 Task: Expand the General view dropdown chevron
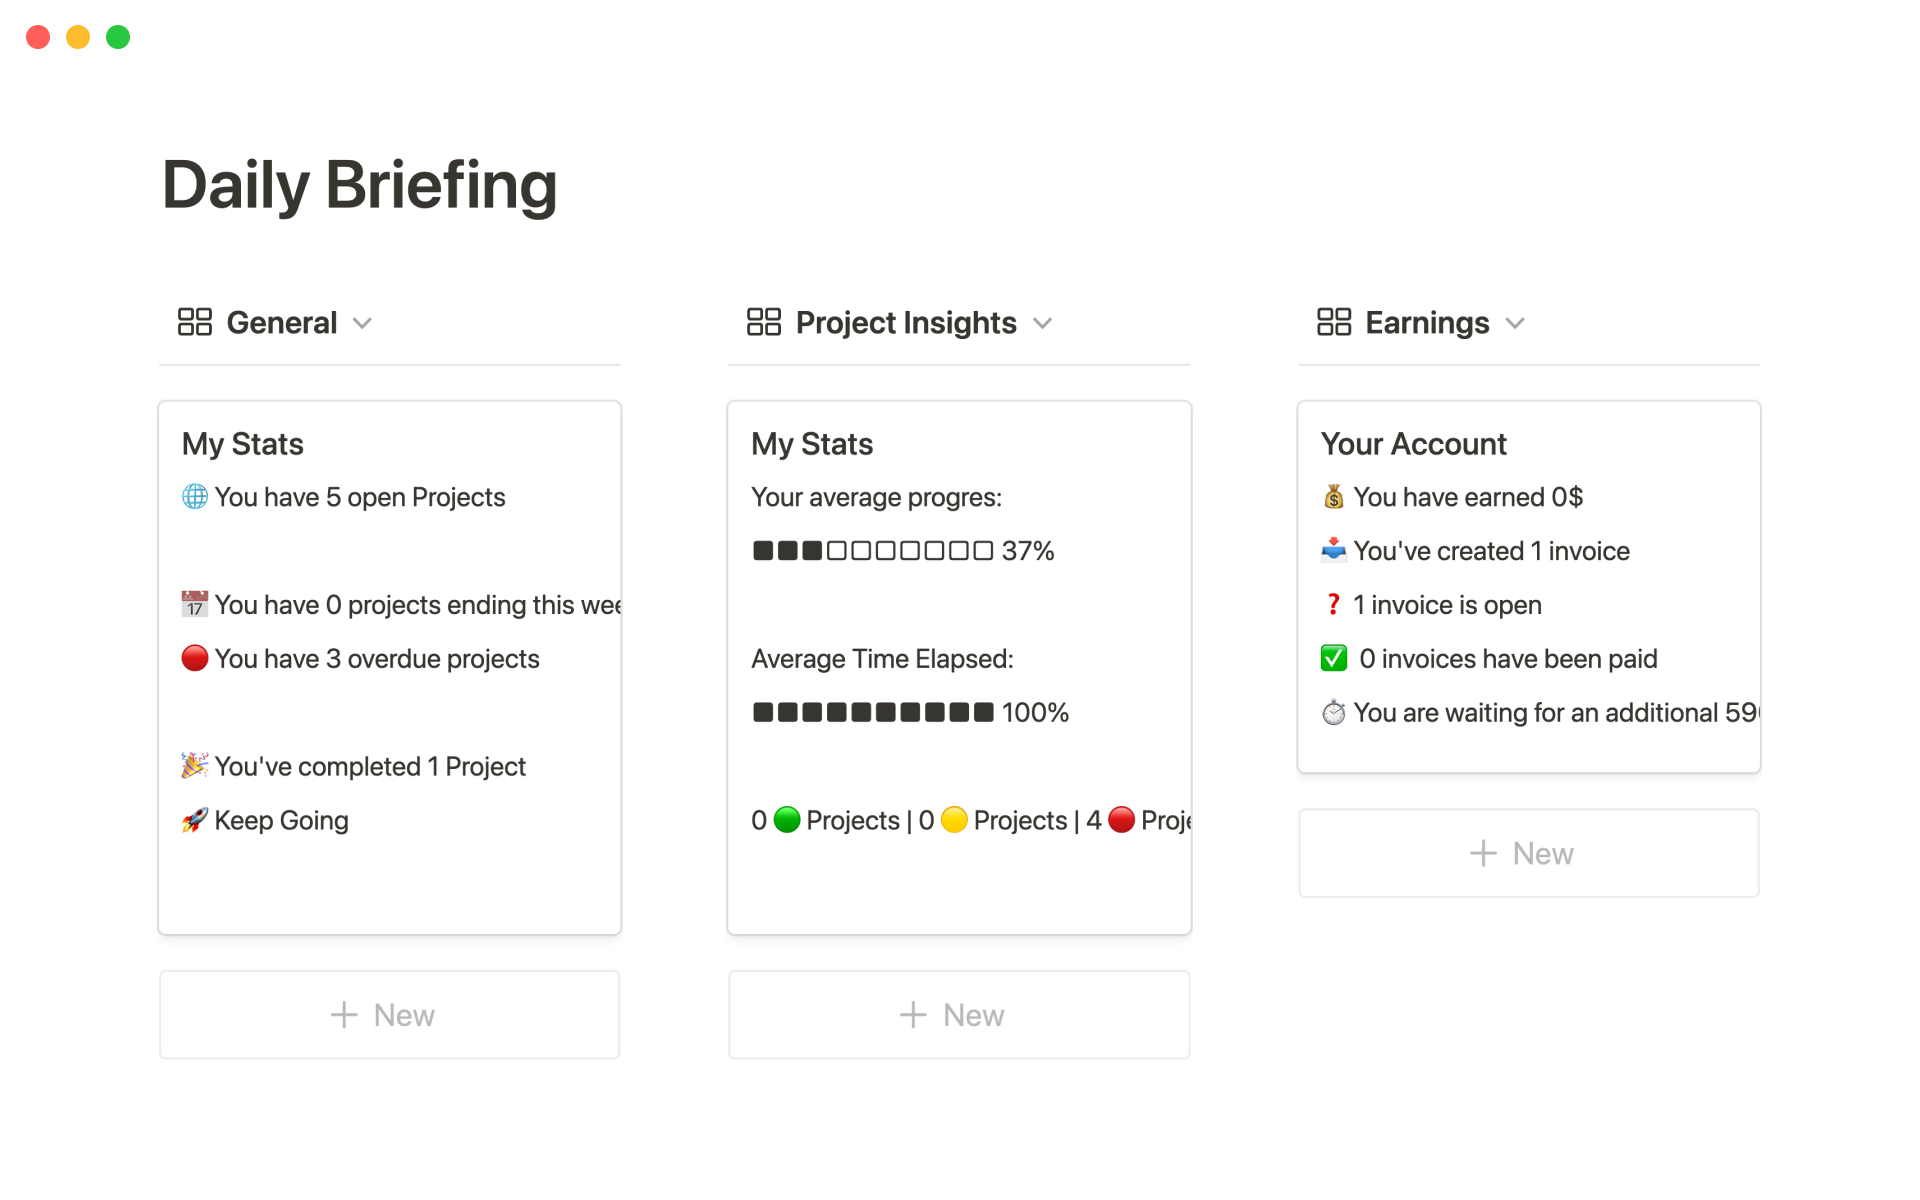click(x=363, y=323)
